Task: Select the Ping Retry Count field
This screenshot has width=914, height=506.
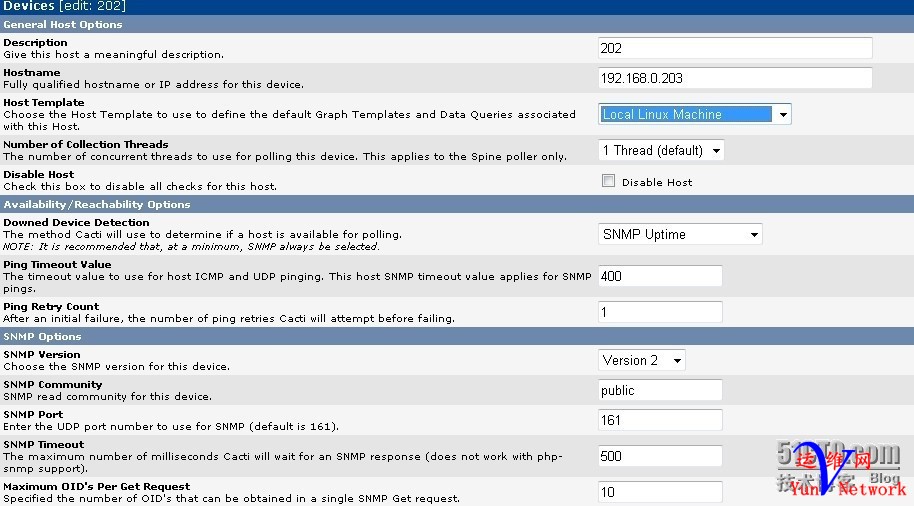Action: click(x=660, y=312)
